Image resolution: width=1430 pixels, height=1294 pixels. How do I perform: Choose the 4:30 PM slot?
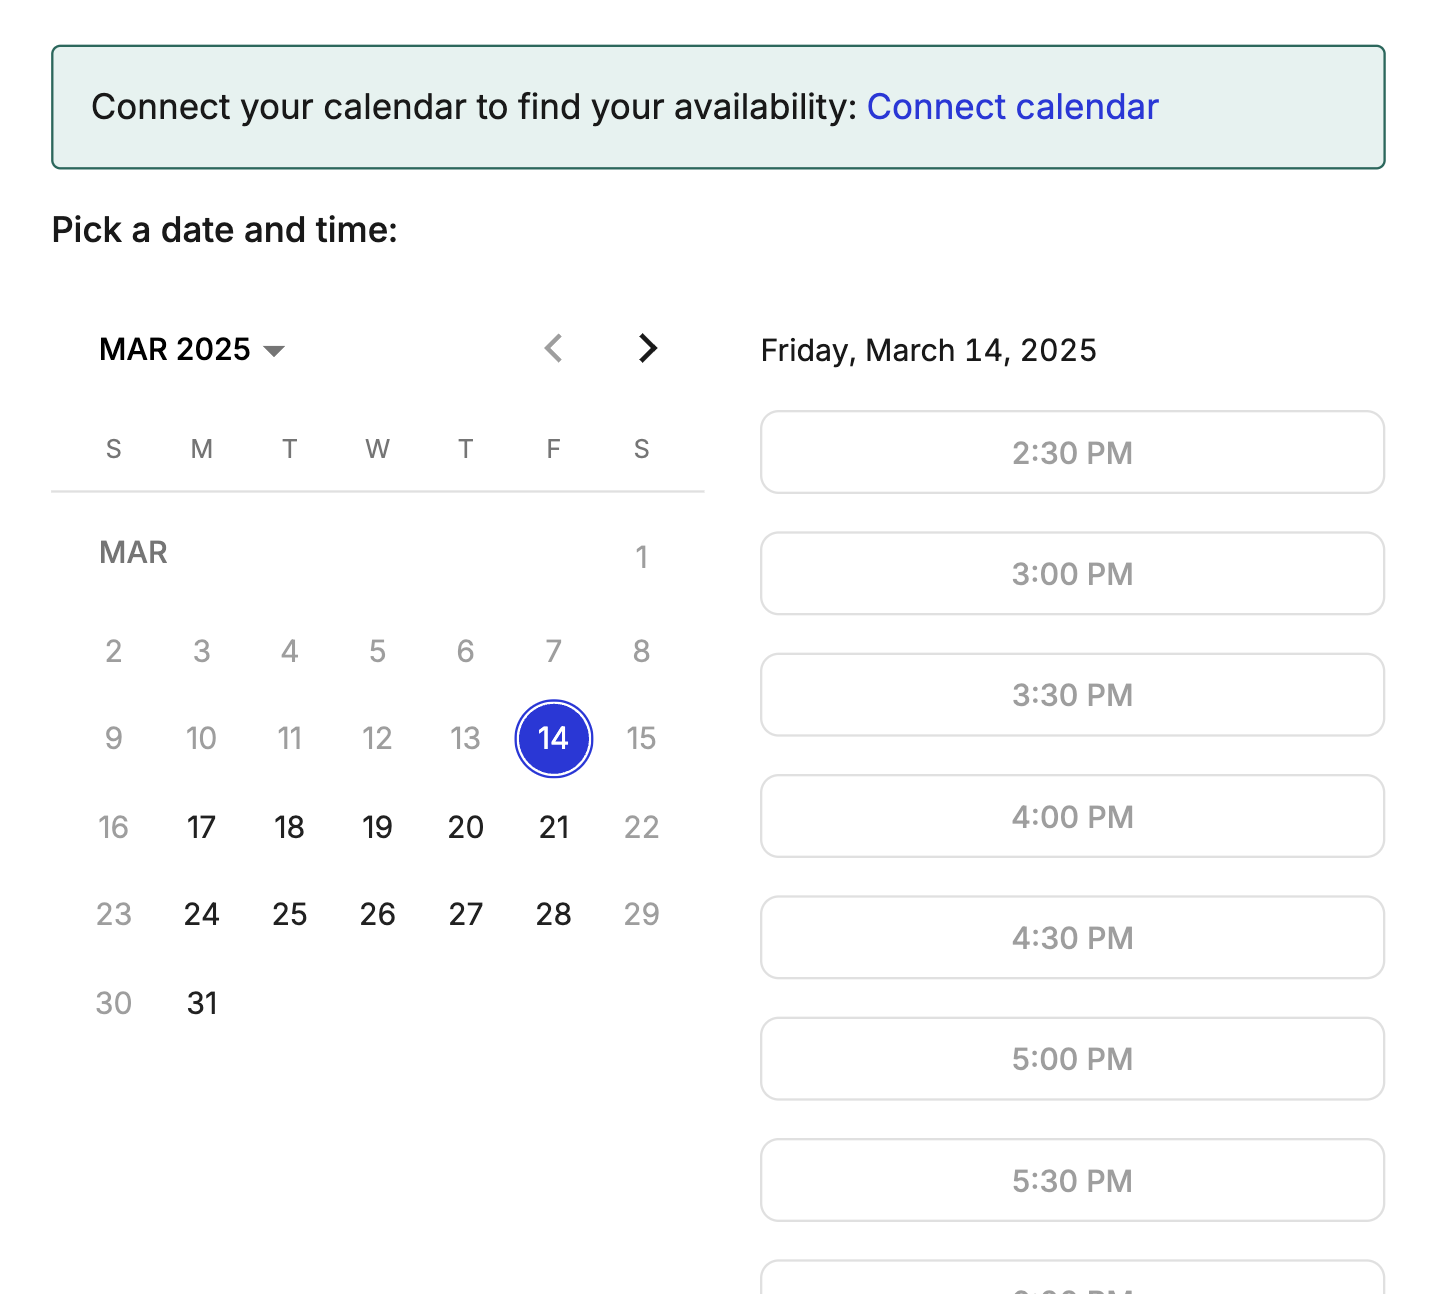coord(1072,937)
